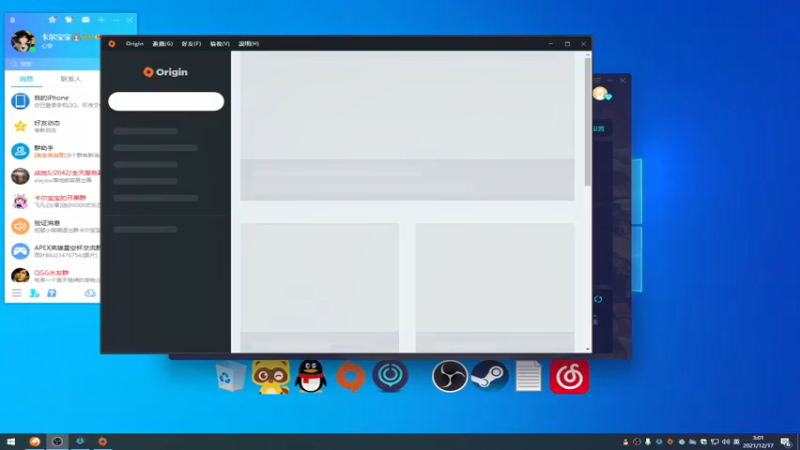Open the 游戏(G) menu in Origin
Viewport: 800px width, 450px height.
(162, 44)
